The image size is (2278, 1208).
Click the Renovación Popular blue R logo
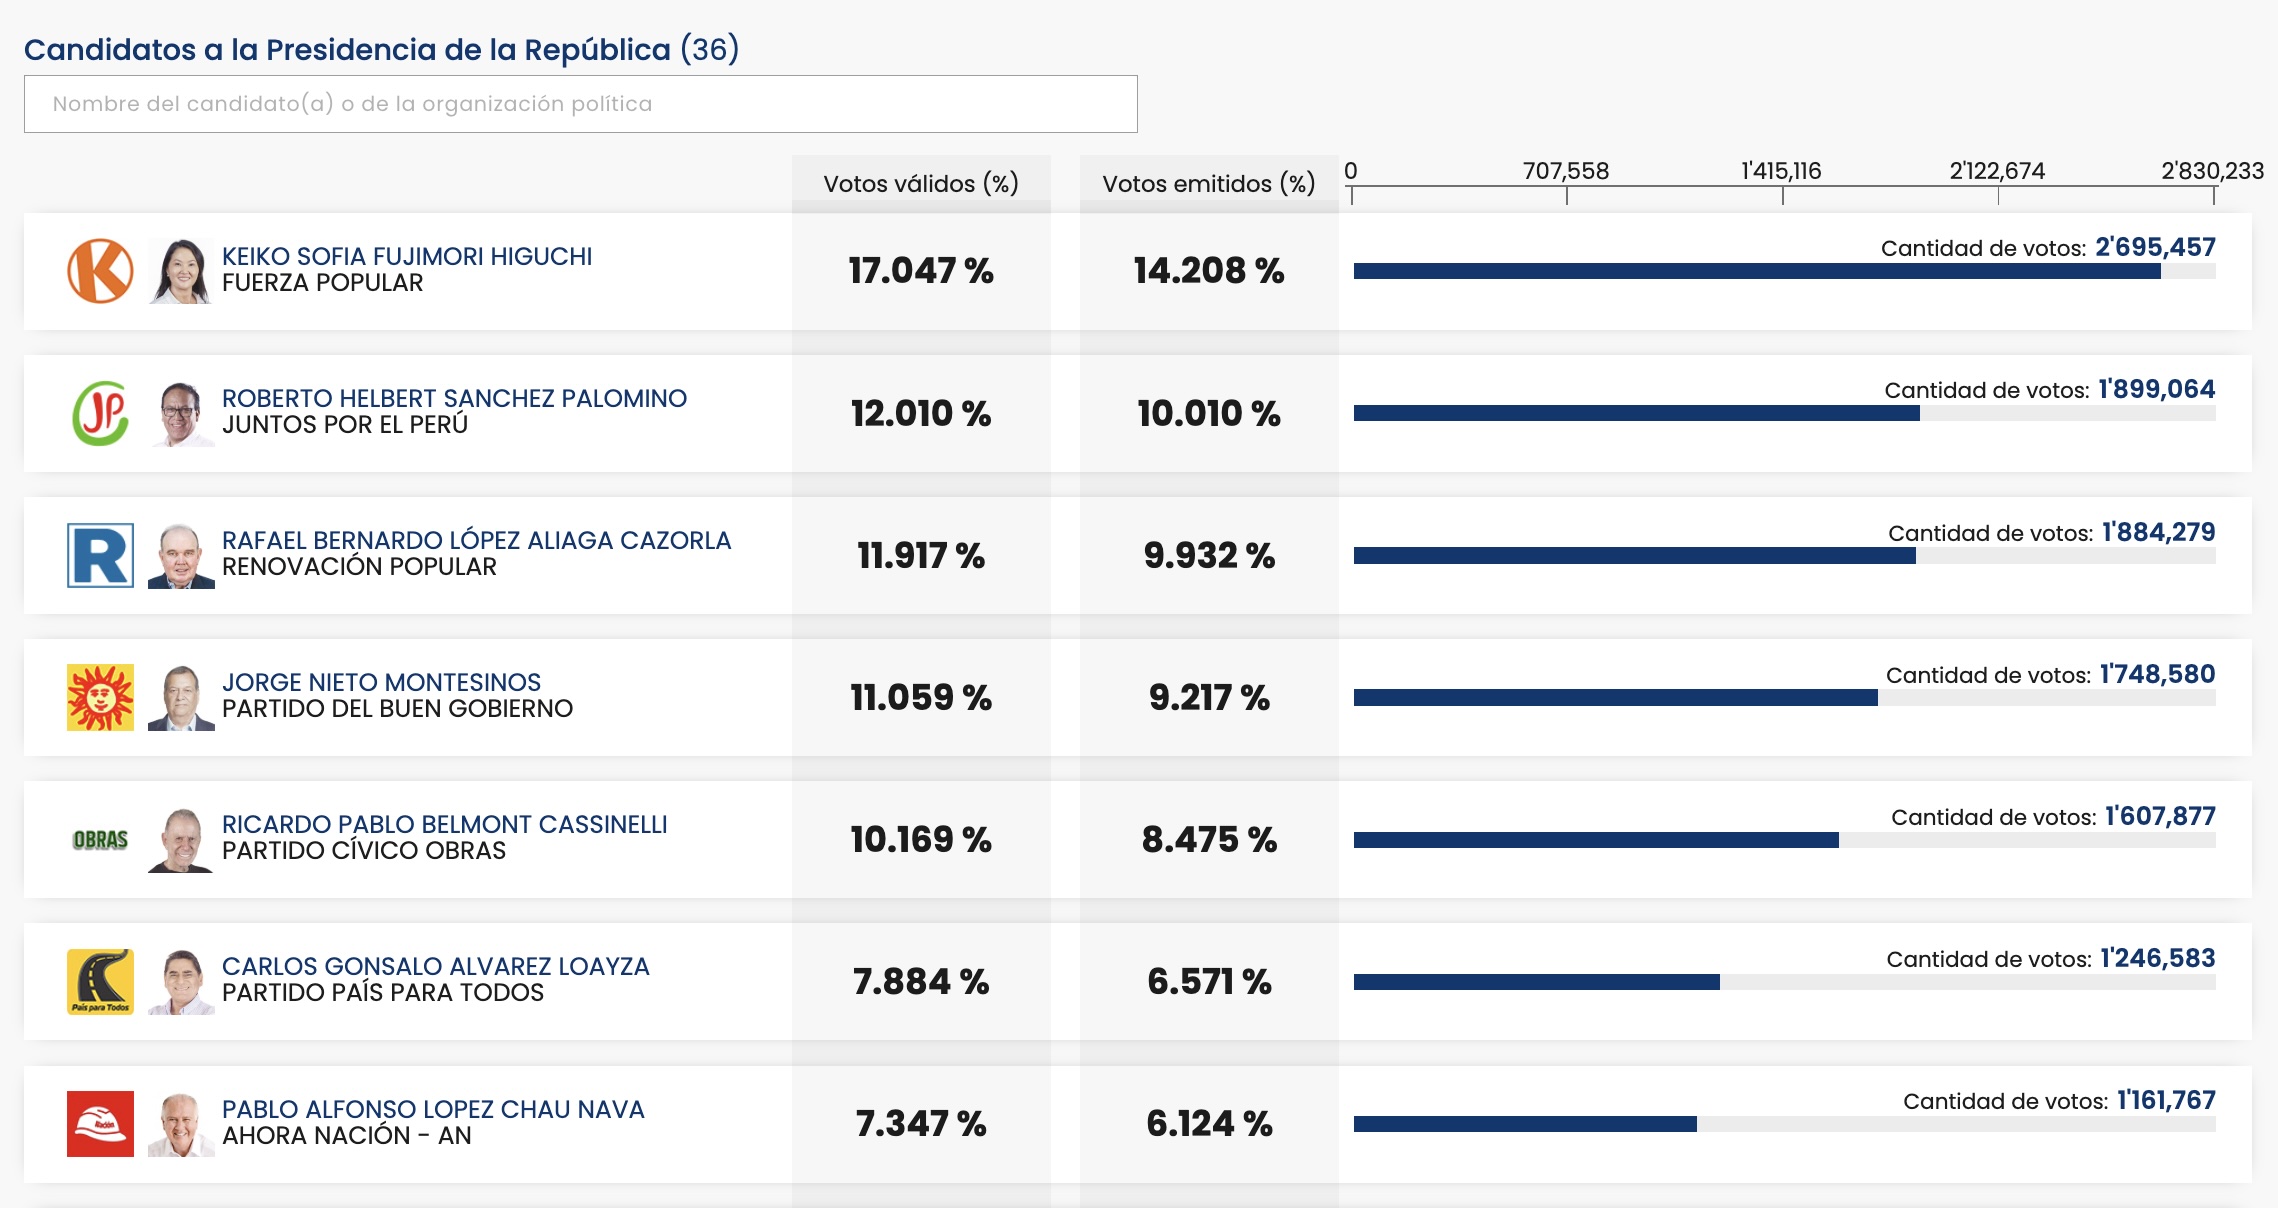pos(100,555)
